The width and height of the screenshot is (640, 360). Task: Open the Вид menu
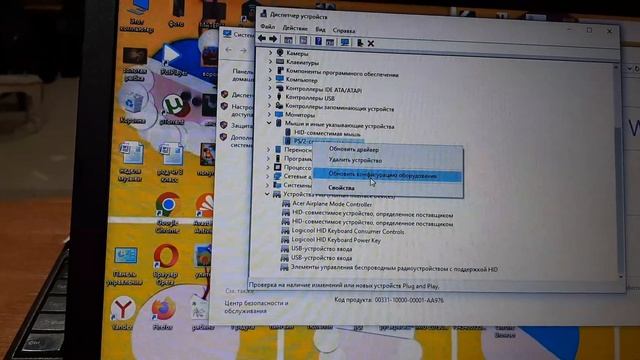[320, 29]
